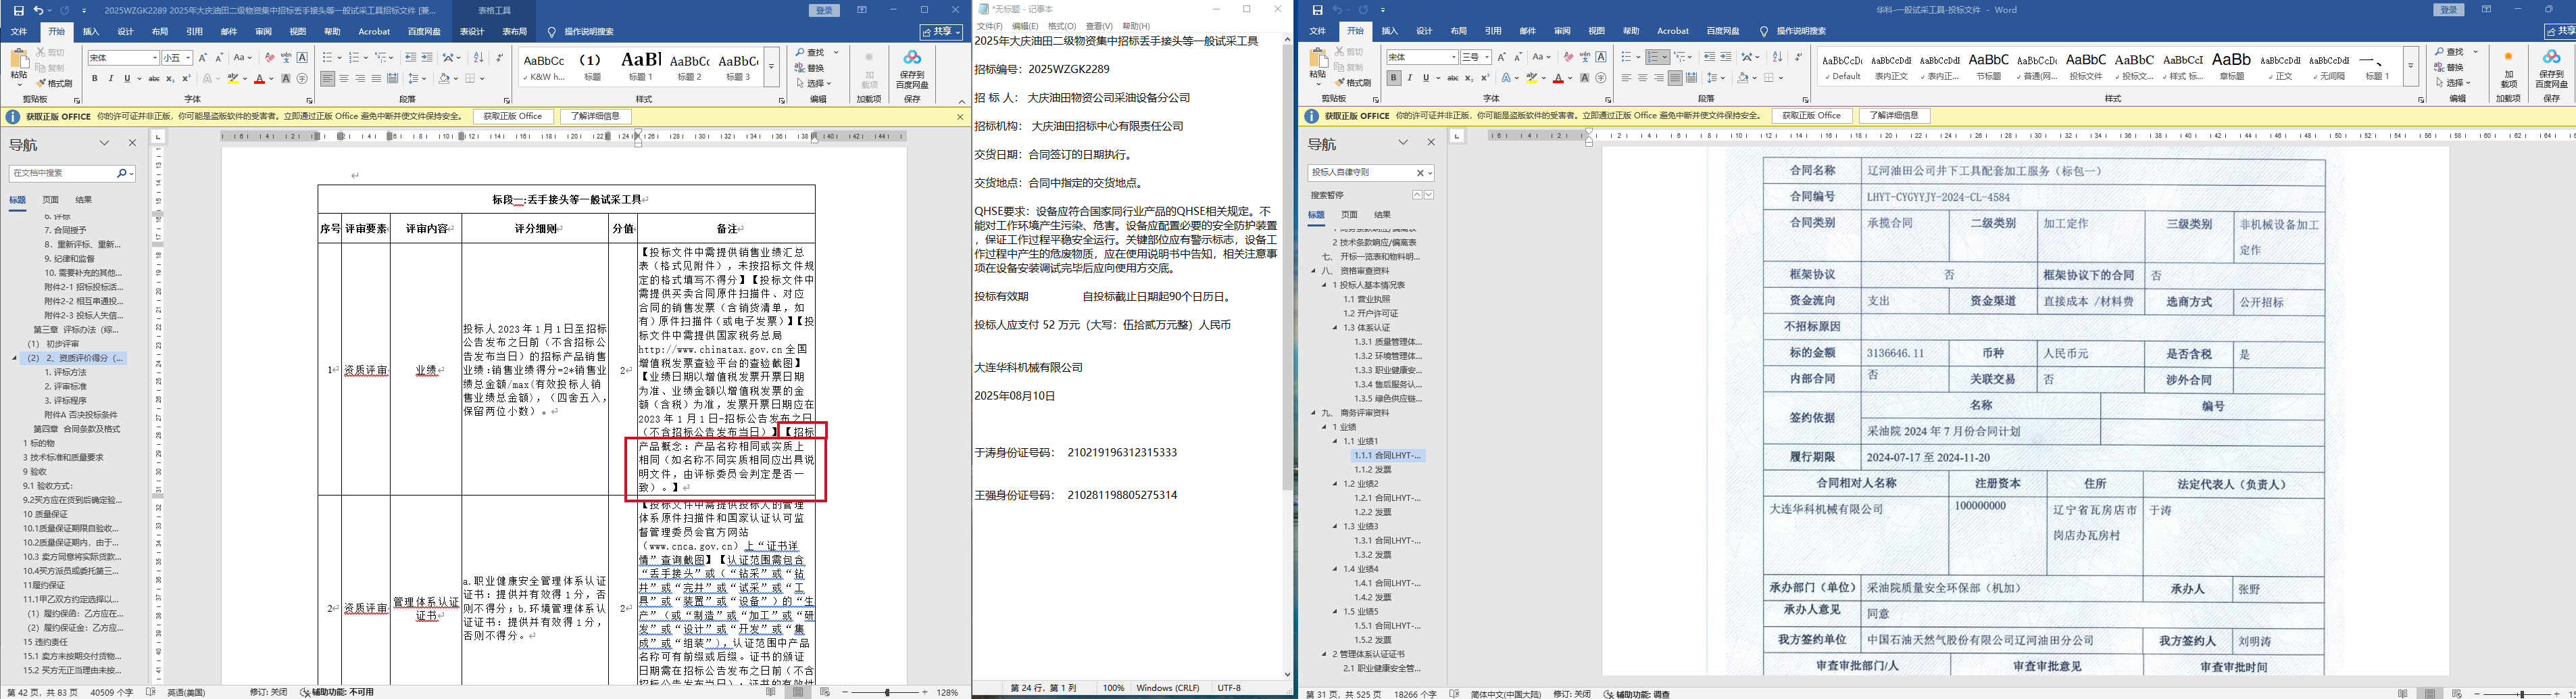Open the 插入 tab in the left Word window

click(91, 32)
